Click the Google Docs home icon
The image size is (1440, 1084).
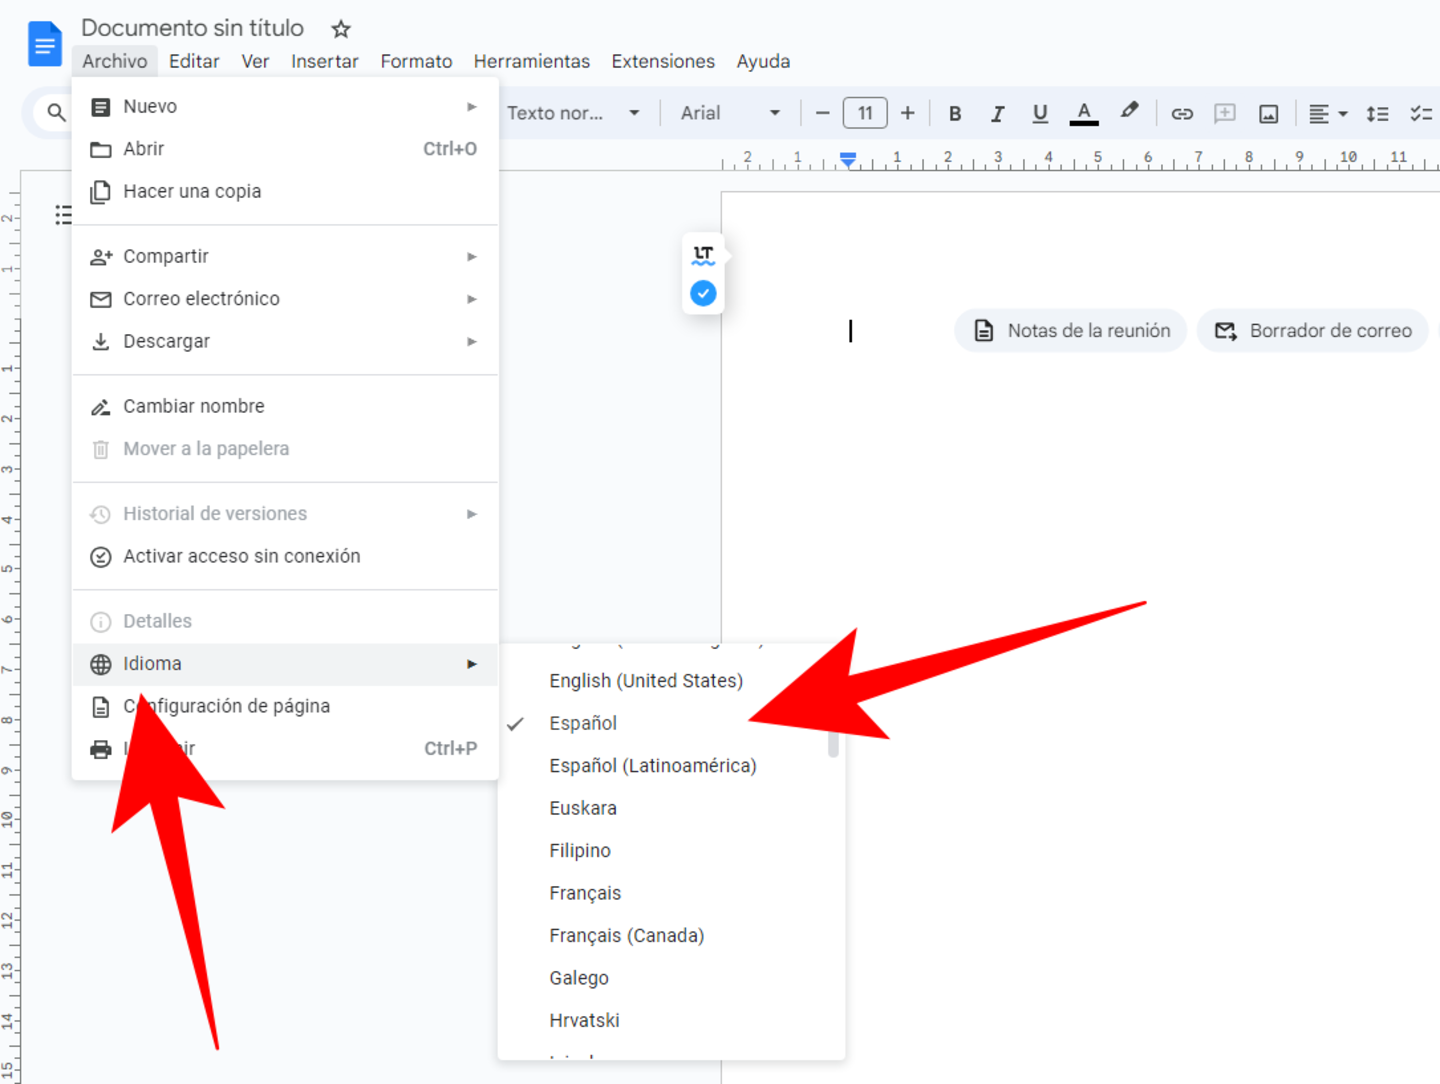coord(44,44)
